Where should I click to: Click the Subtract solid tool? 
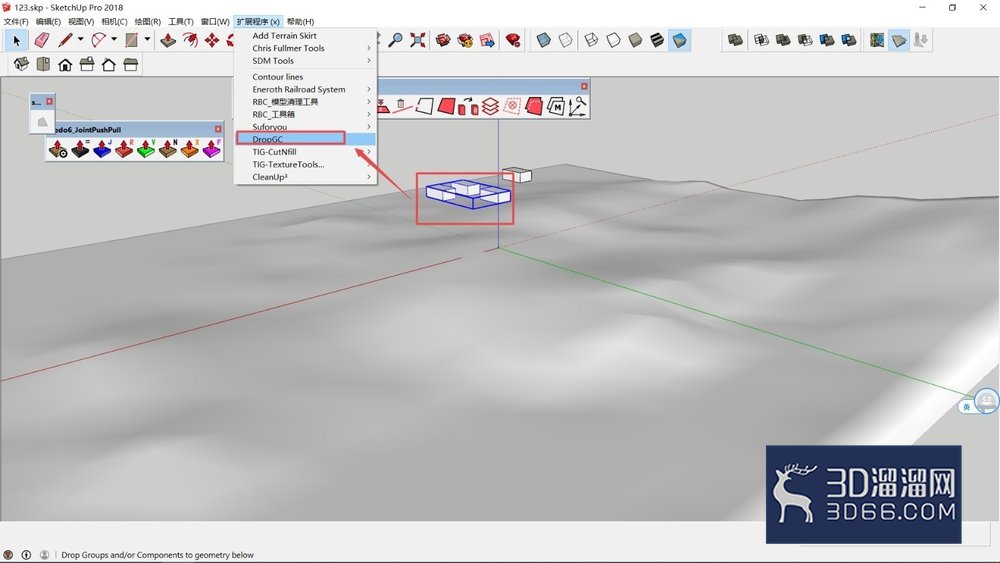tap(805, 40)
